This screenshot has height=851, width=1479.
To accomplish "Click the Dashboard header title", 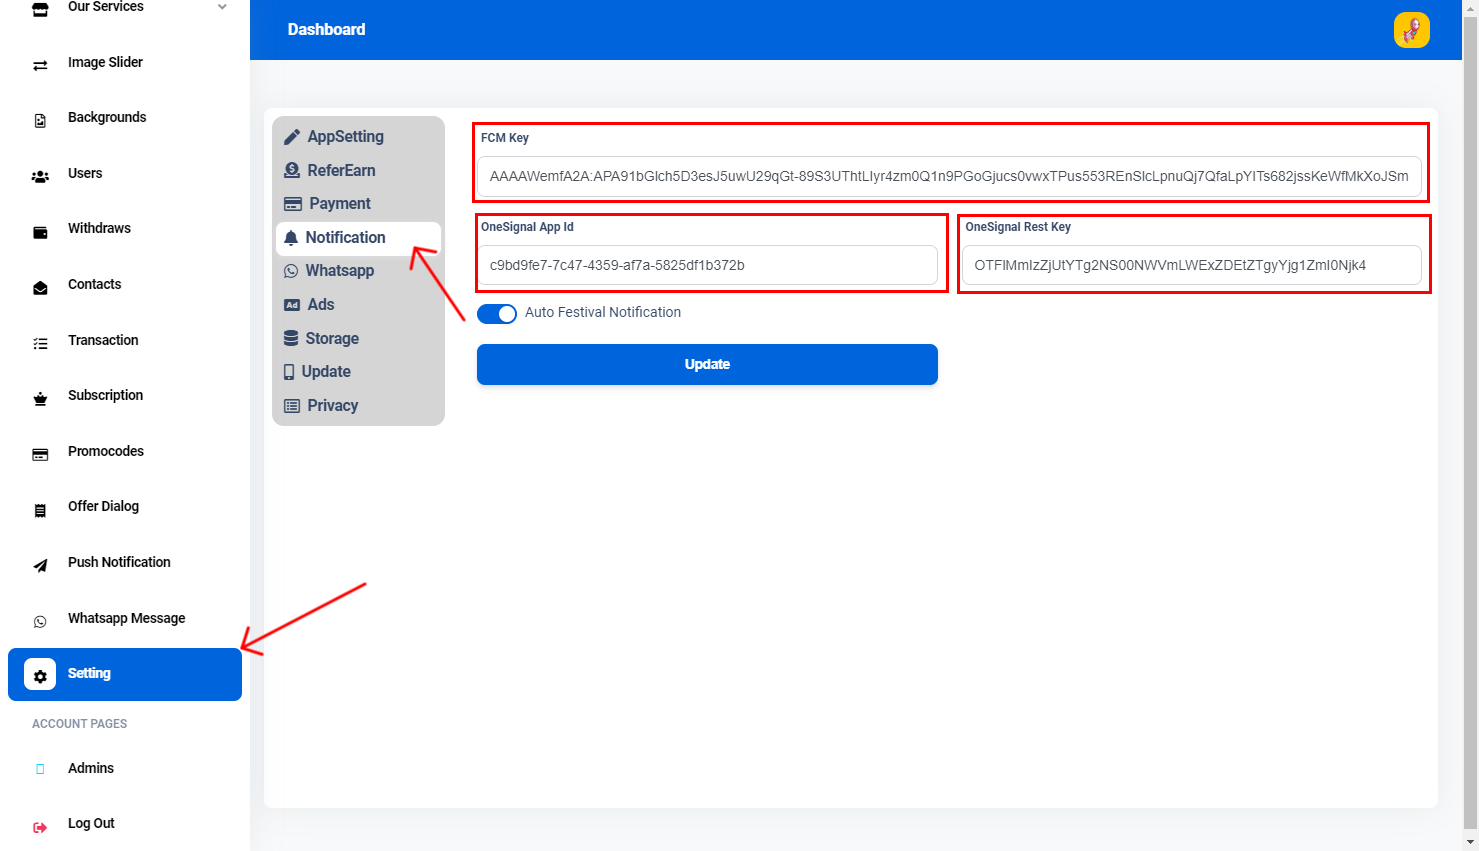I will [326, 30].
